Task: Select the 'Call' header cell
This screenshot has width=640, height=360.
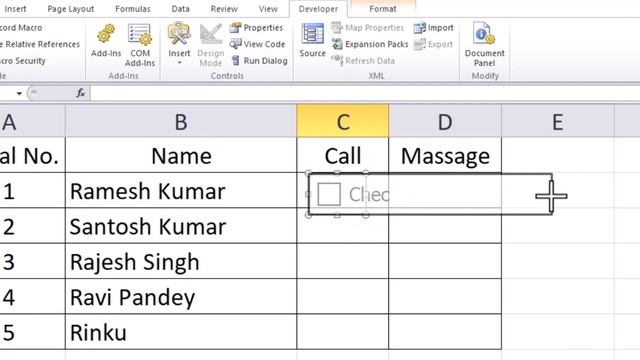Action: tap(343, 155)
